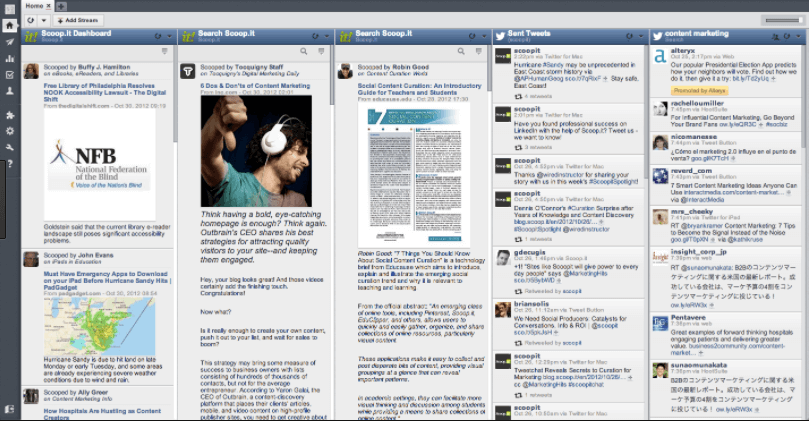Click Robin Good's avatar in Scoop.it stream
Screen dimensions: 809x421
tap(345, 71)
